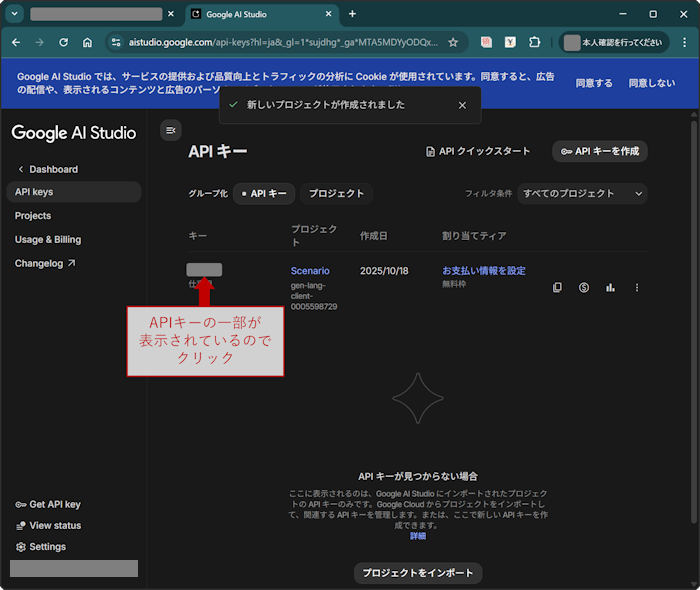Group by API キー toggle
This screenshot has width=700, height=590.
pyautogui.click(x=263, y=193)
